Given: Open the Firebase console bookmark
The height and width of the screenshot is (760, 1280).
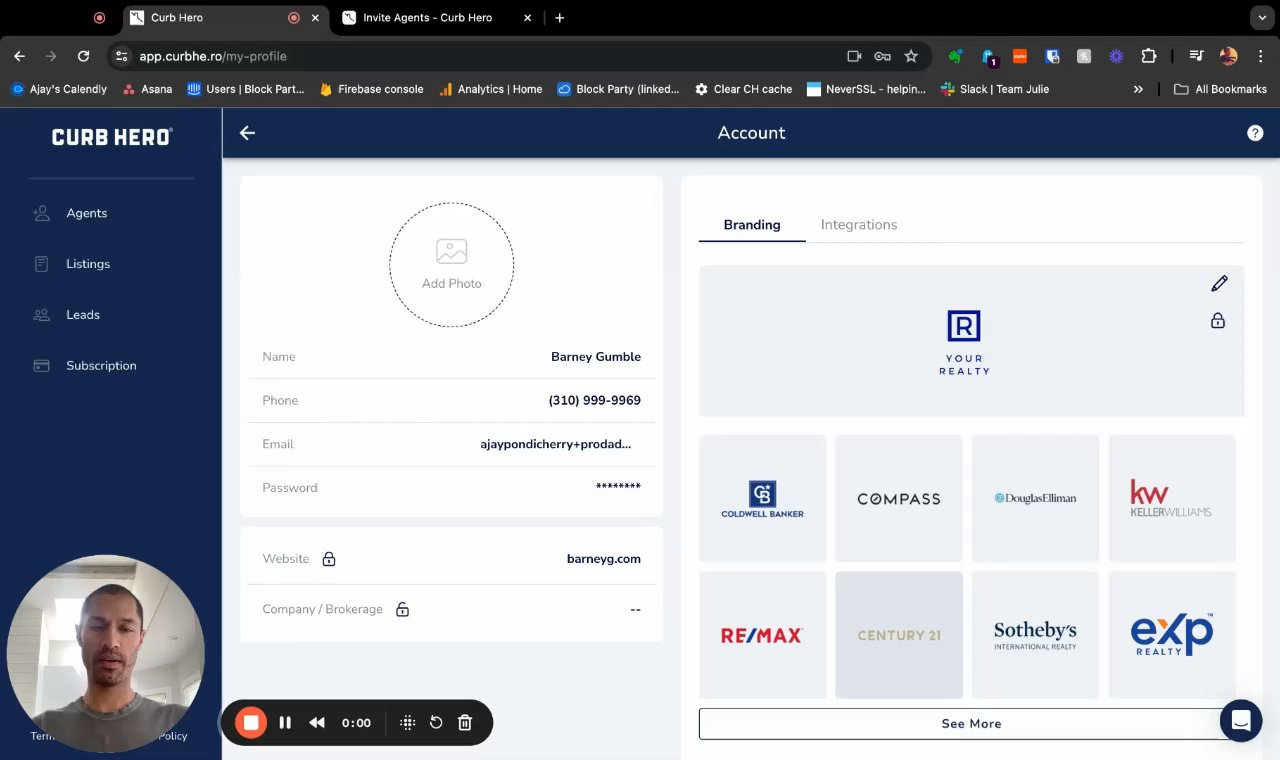Looking at the screenshot, I should click(371, 89).
